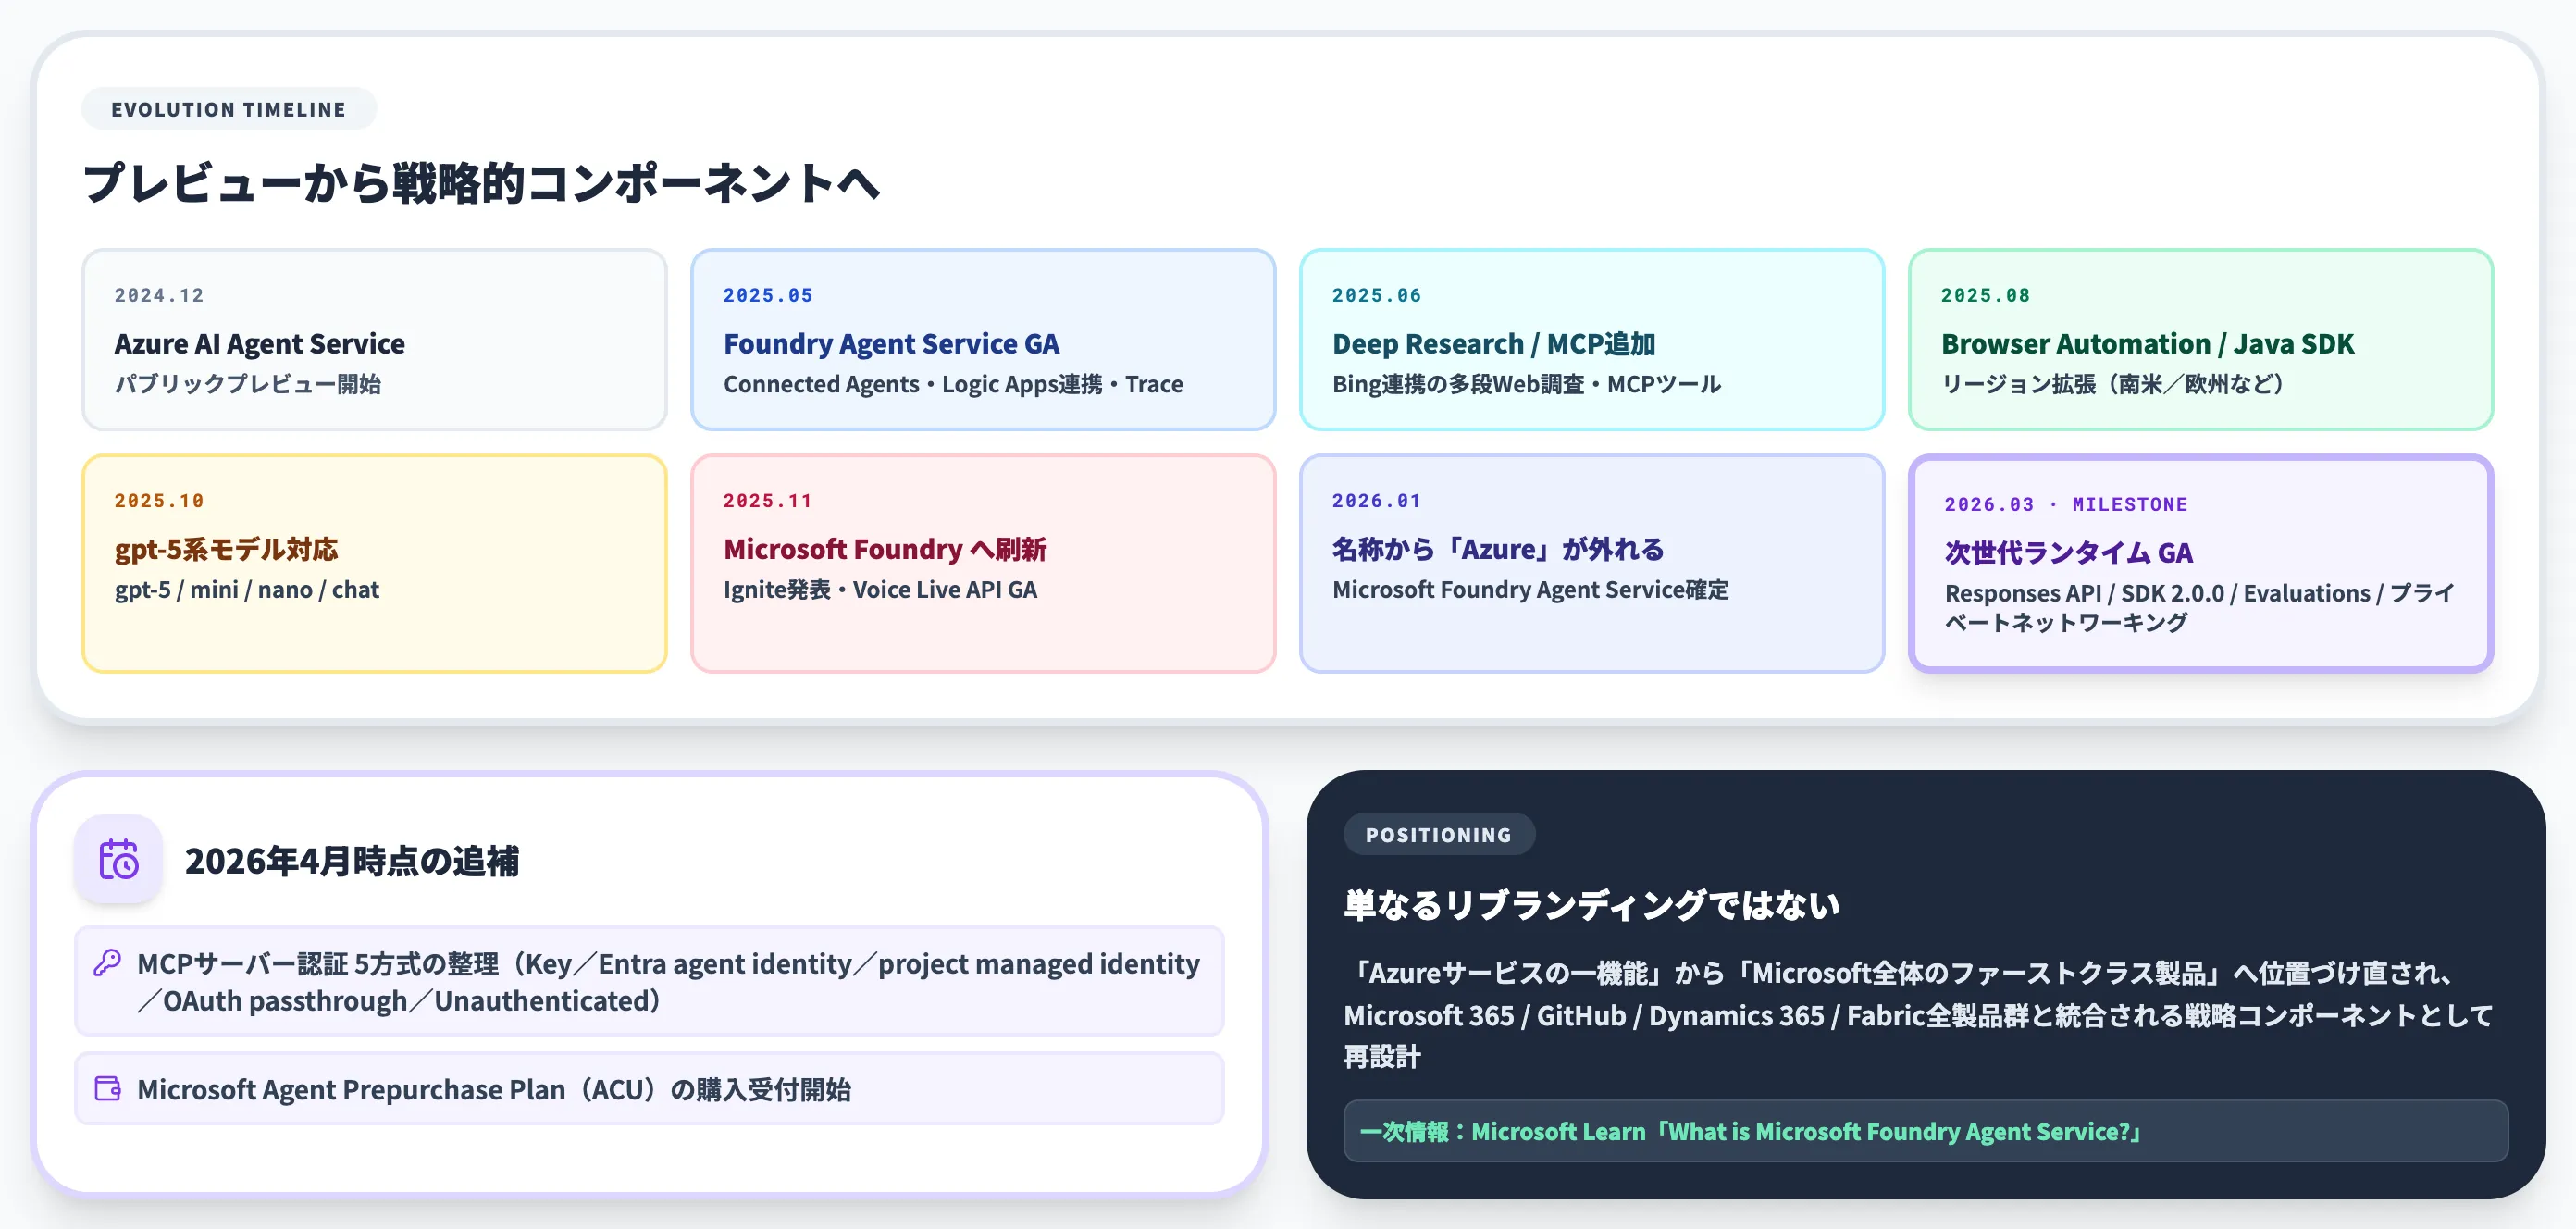
Task: Click the text パブリックプレビュー開始
Action: pyautogui.click(x=248, y=384)
